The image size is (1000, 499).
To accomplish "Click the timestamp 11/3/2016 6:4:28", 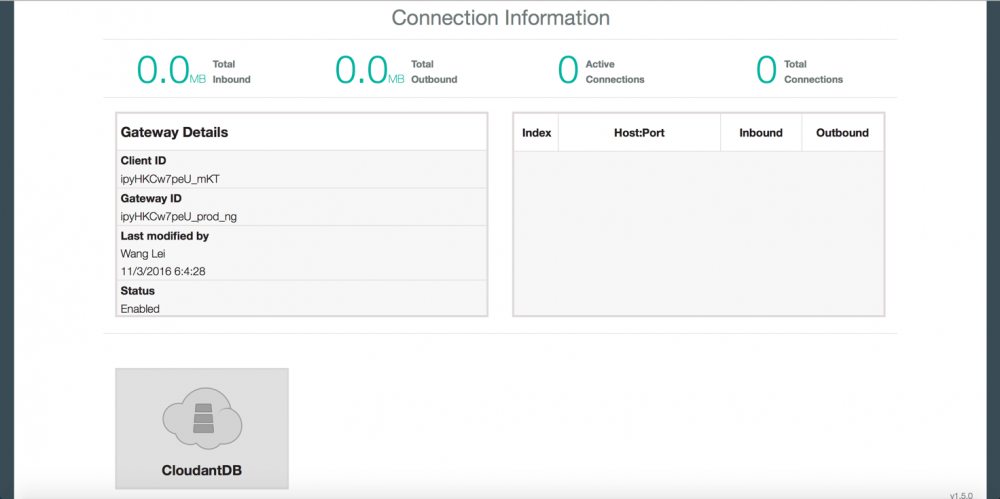I will point(163,272).
